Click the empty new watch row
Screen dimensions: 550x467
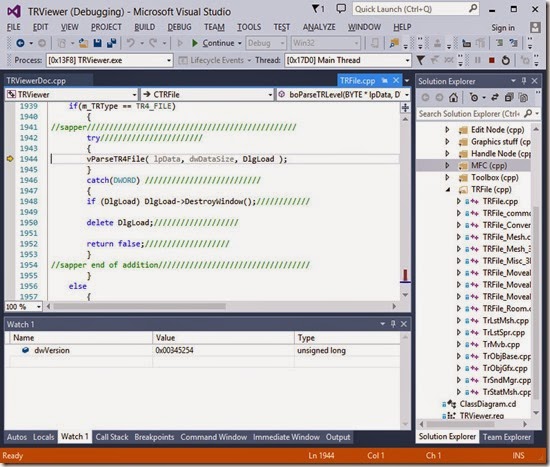pyautogui.click(x=205, y=362)
